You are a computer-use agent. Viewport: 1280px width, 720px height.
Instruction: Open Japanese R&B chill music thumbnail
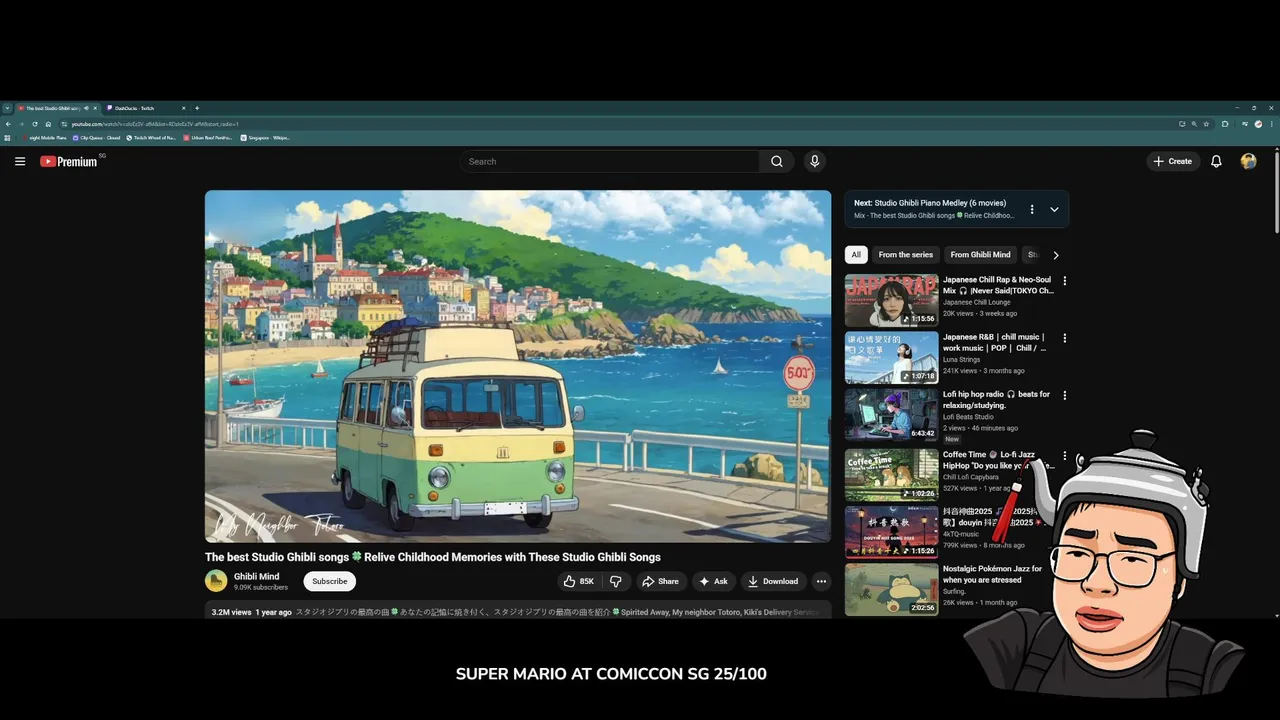pyautogui.click(x=891, y=358)
